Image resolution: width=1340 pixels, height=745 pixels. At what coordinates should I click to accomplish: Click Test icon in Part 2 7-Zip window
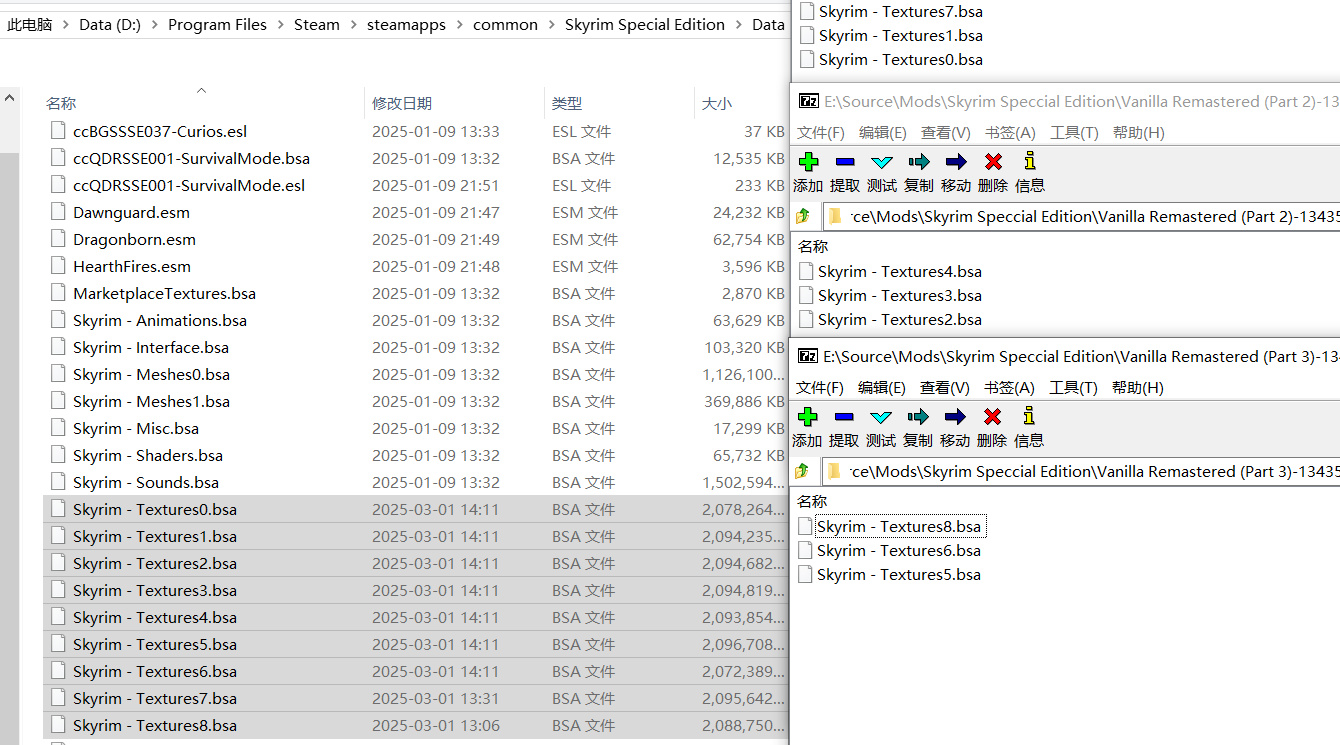881,162
